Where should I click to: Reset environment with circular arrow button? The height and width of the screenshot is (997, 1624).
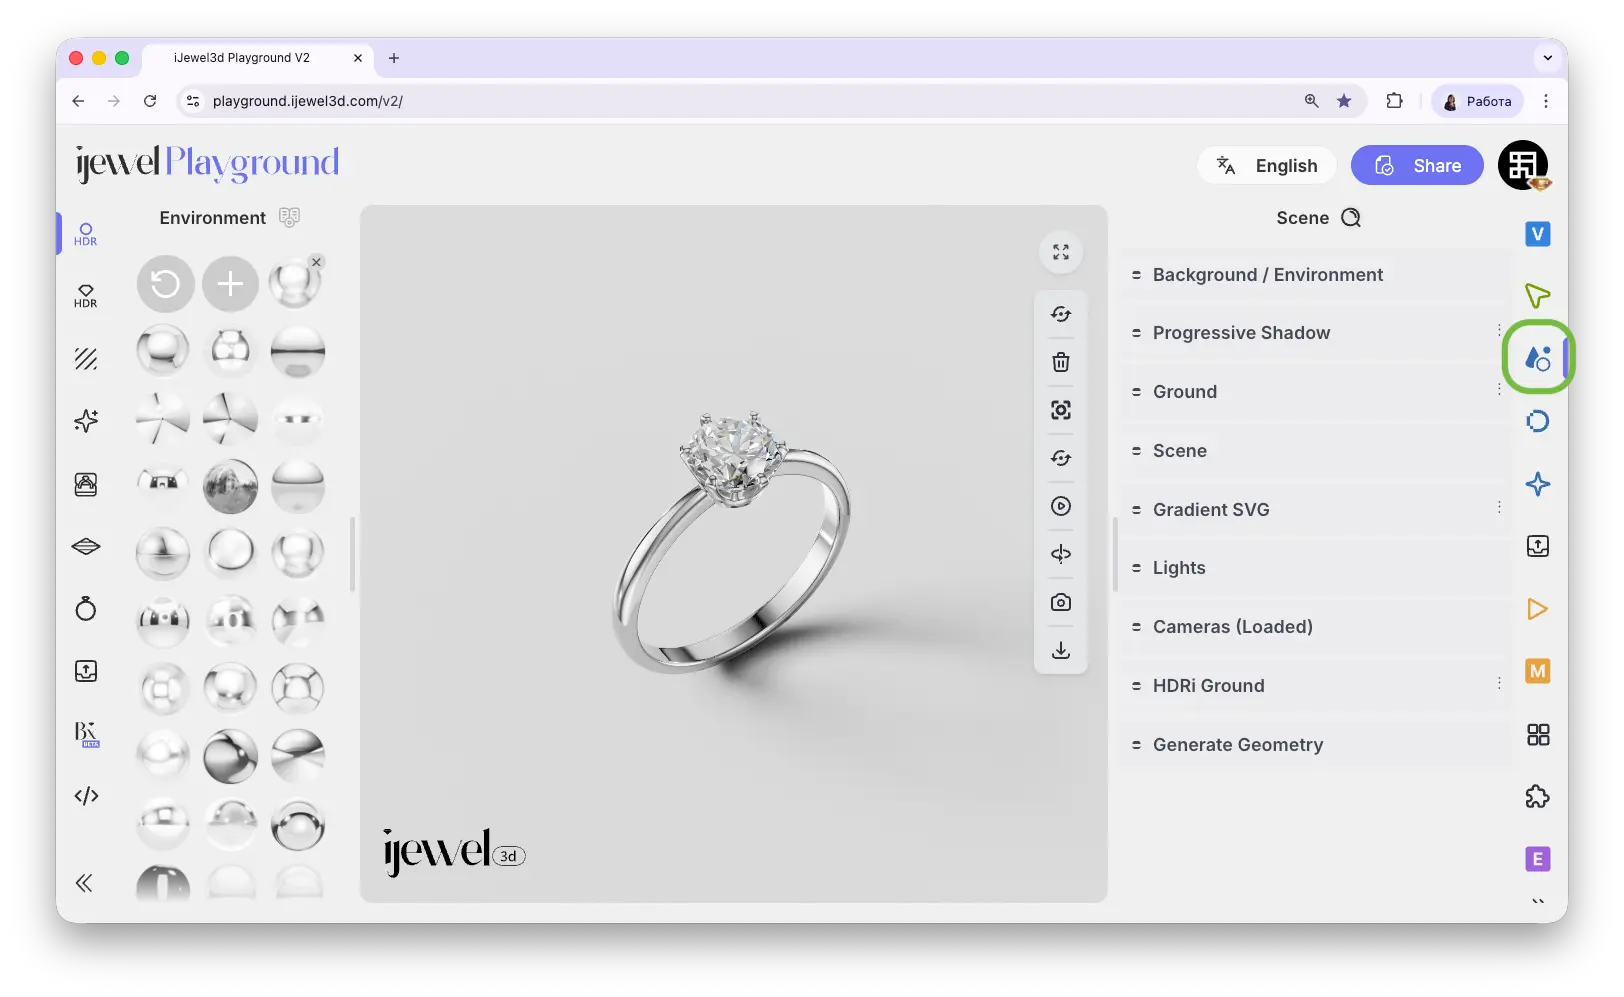tap(165, 284)
